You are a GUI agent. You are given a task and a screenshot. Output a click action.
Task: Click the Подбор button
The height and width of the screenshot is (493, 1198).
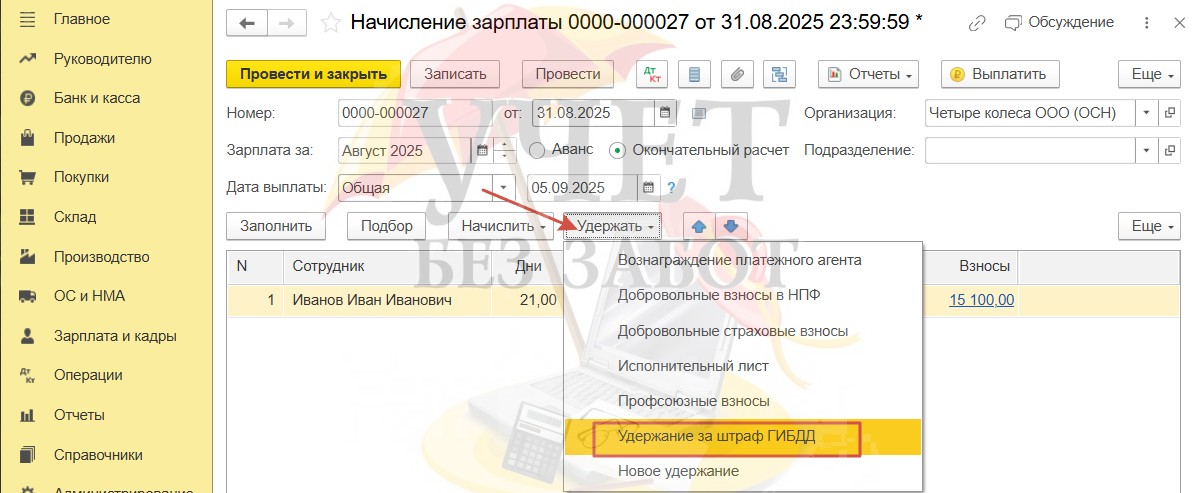(387, 226)
